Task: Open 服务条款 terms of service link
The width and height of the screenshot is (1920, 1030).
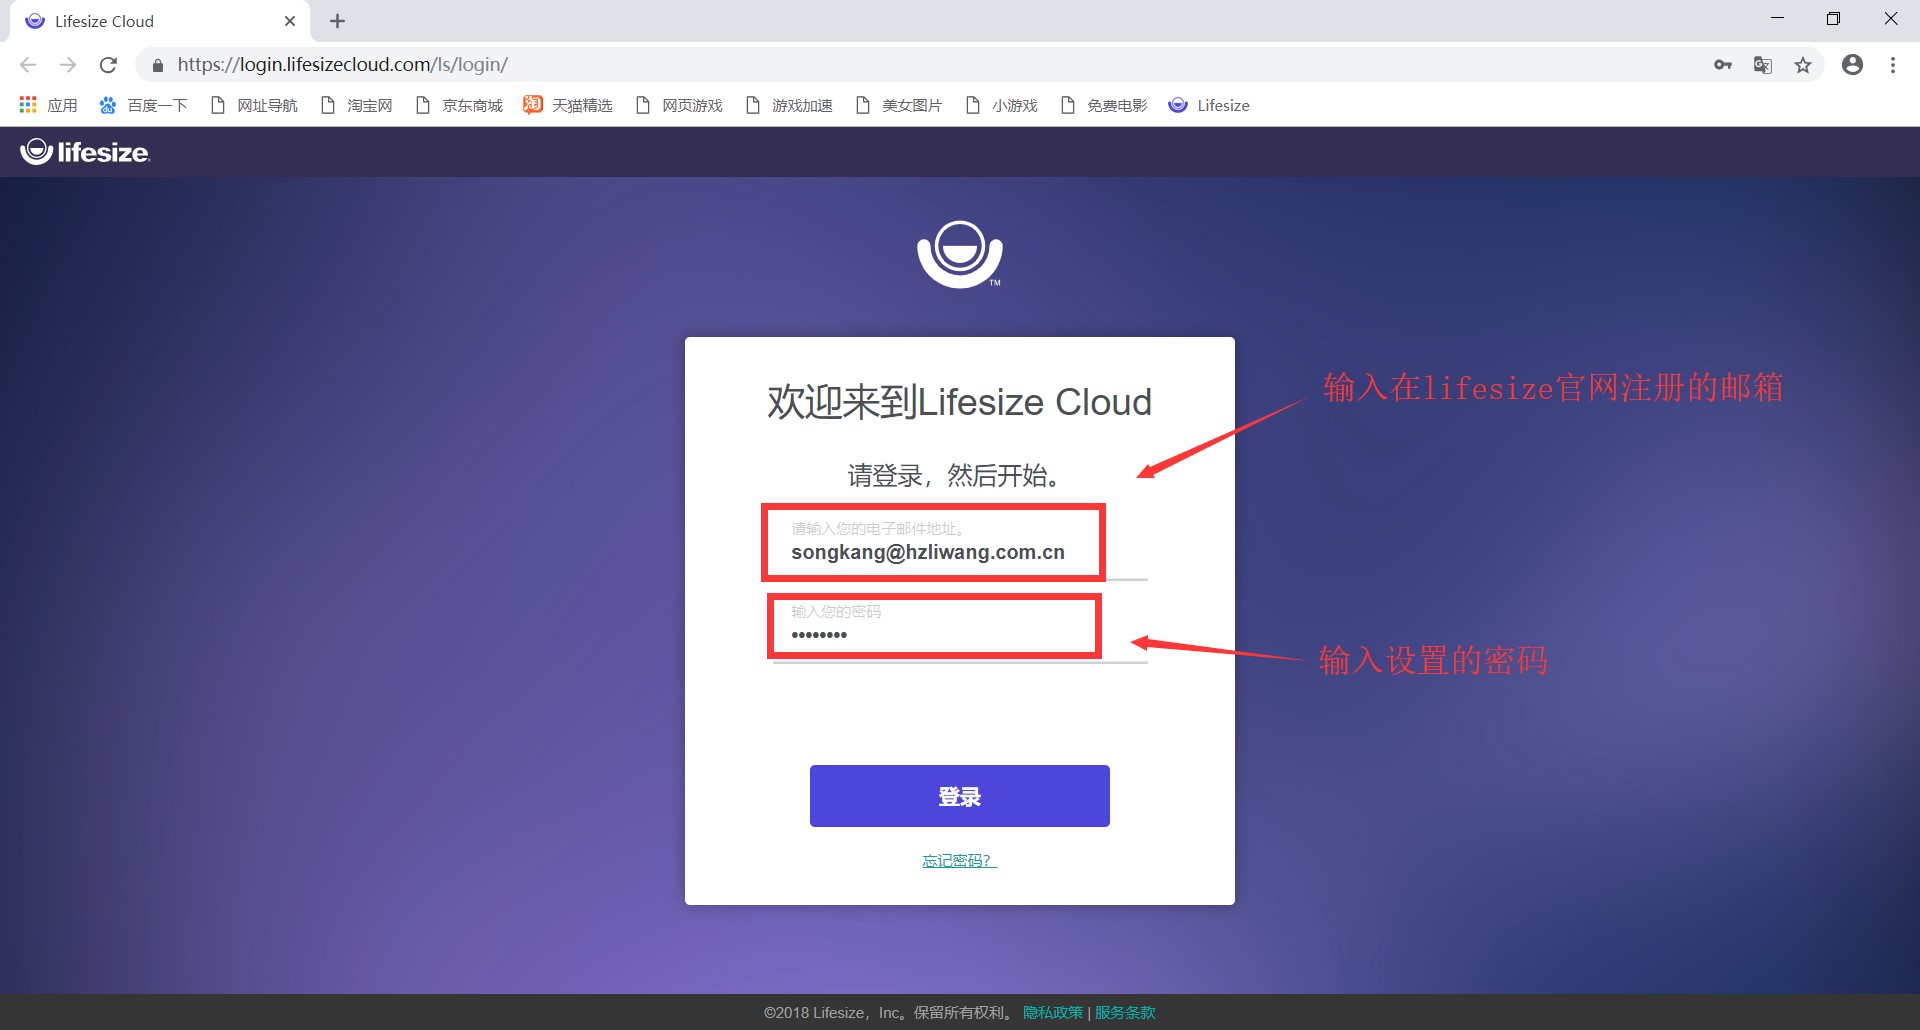Action: pyautogui.click(x=1125, y=1012)
